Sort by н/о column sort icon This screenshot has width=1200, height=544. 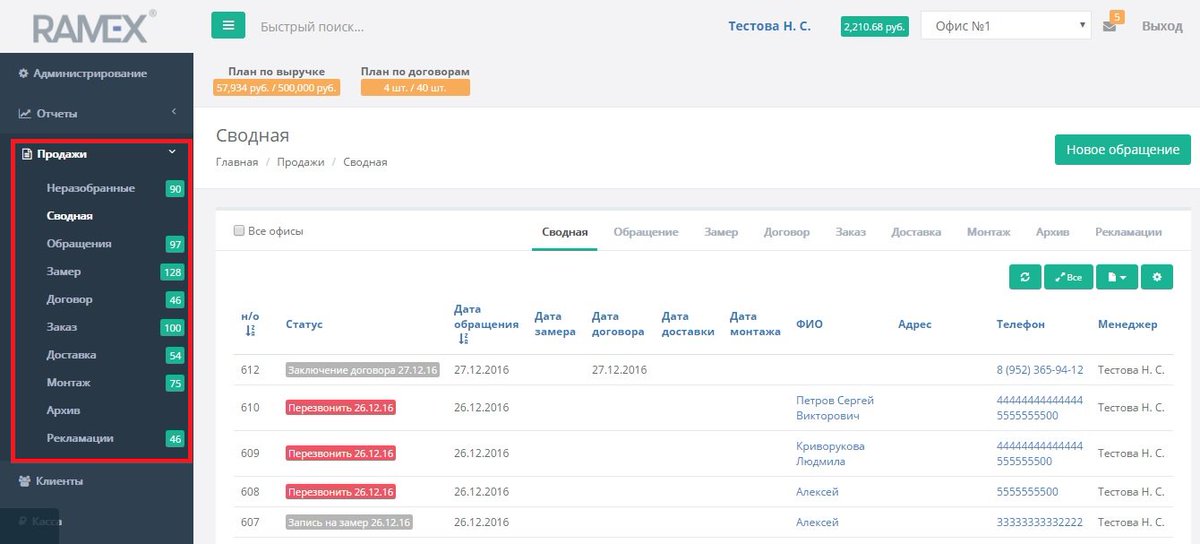click(249, 332)
